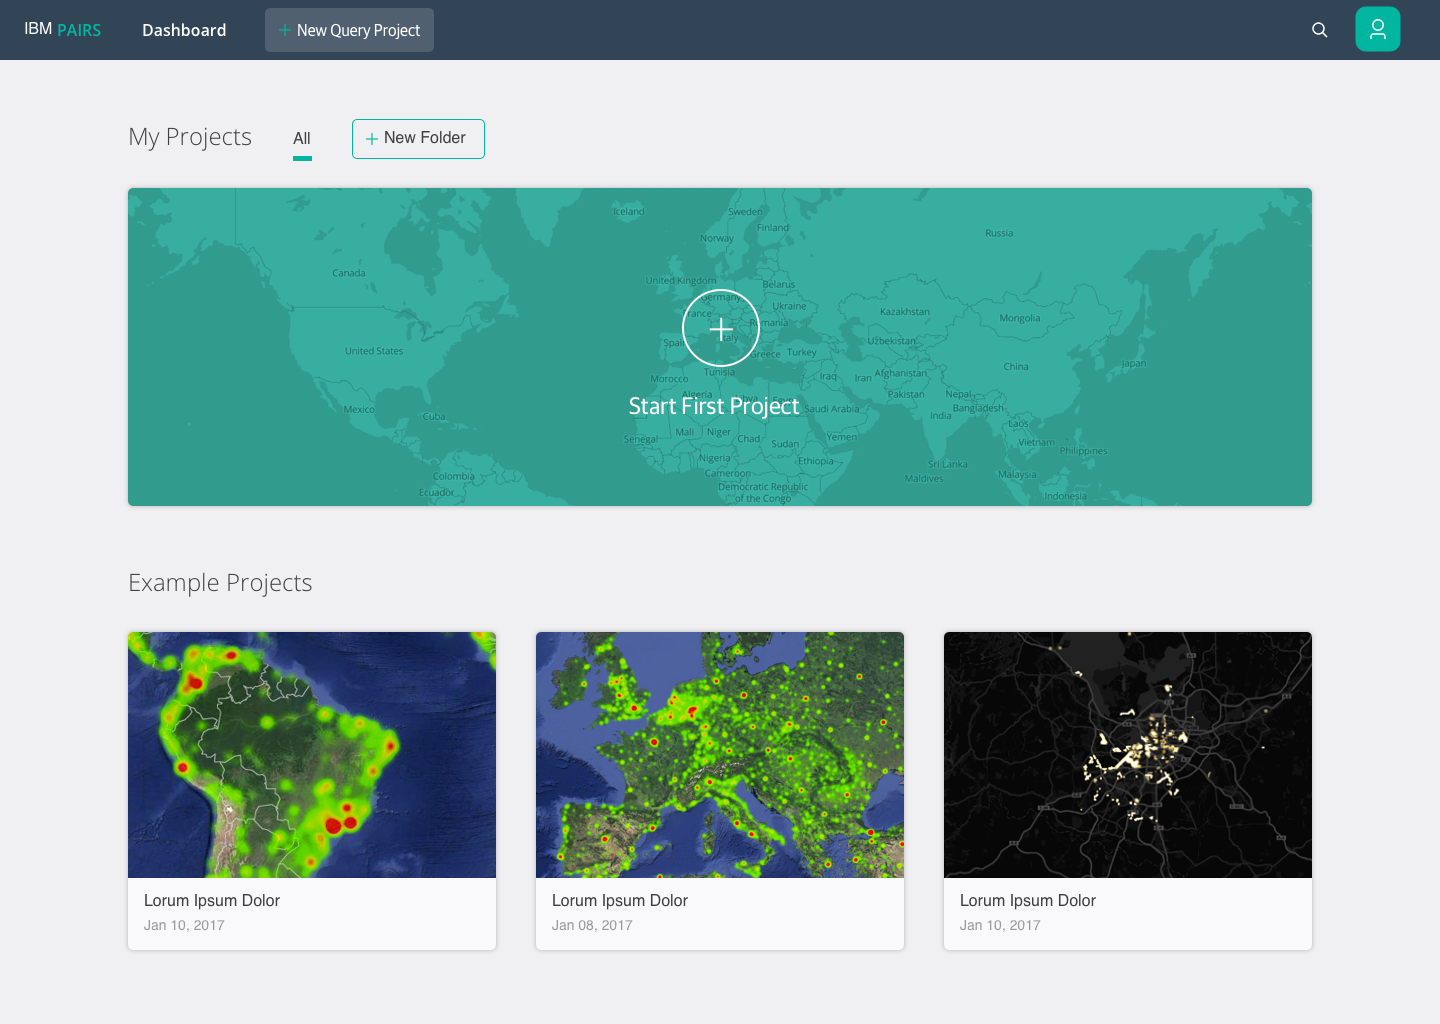Image resolution: width=1440 pixels, height=1024 pixels.
Task: Click Start First Project text
Action: coord(713,405)
